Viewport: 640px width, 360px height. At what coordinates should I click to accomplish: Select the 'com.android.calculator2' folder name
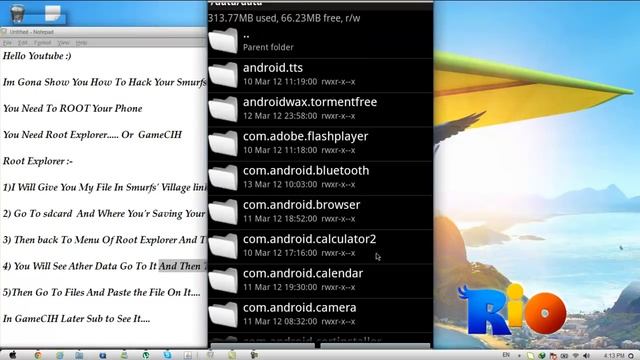click(309, 239)
